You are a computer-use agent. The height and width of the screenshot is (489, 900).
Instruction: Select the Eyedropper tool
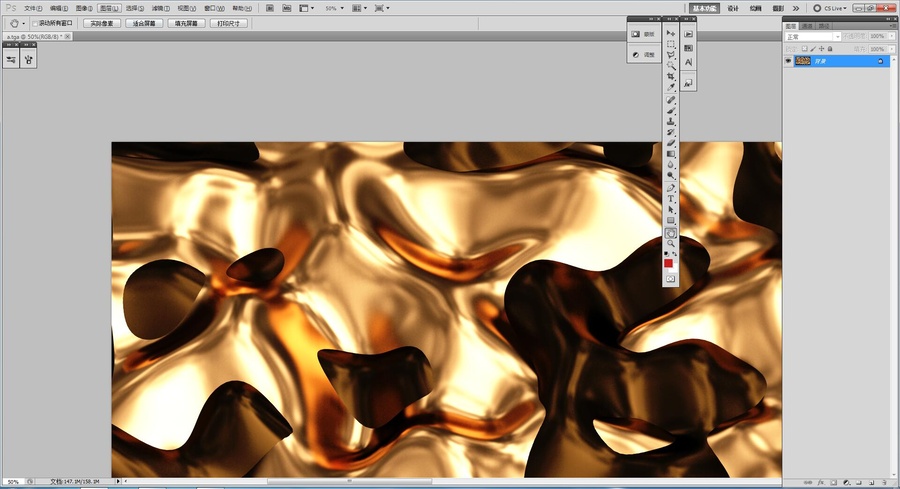pyautogui.click(x=670, y=87)
